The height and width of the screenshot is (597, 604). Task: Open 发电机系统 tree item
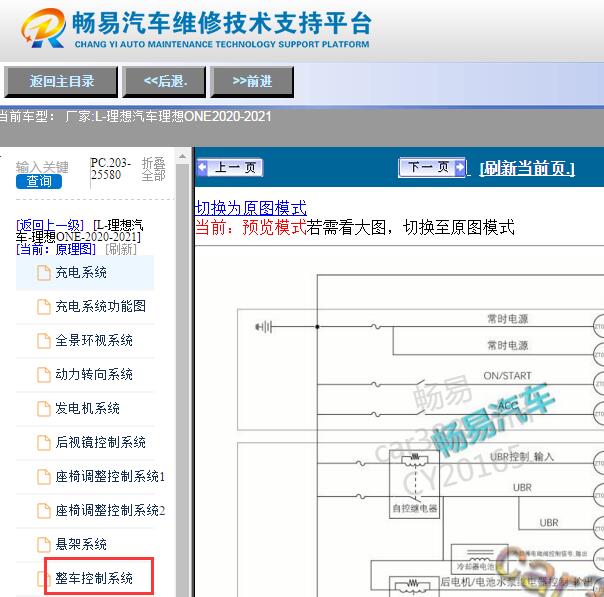(x=87, y=408)
